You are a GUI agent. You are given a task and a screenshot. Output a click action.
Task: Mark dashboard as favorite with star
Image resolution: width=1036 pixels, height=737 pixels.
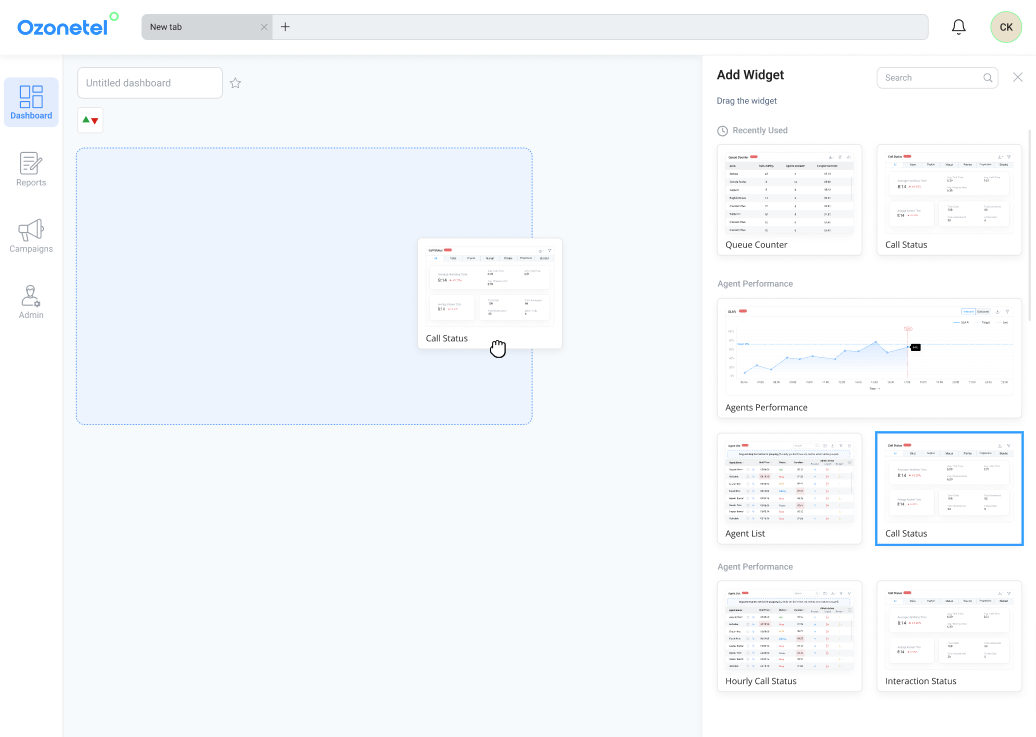coord(235,83)
